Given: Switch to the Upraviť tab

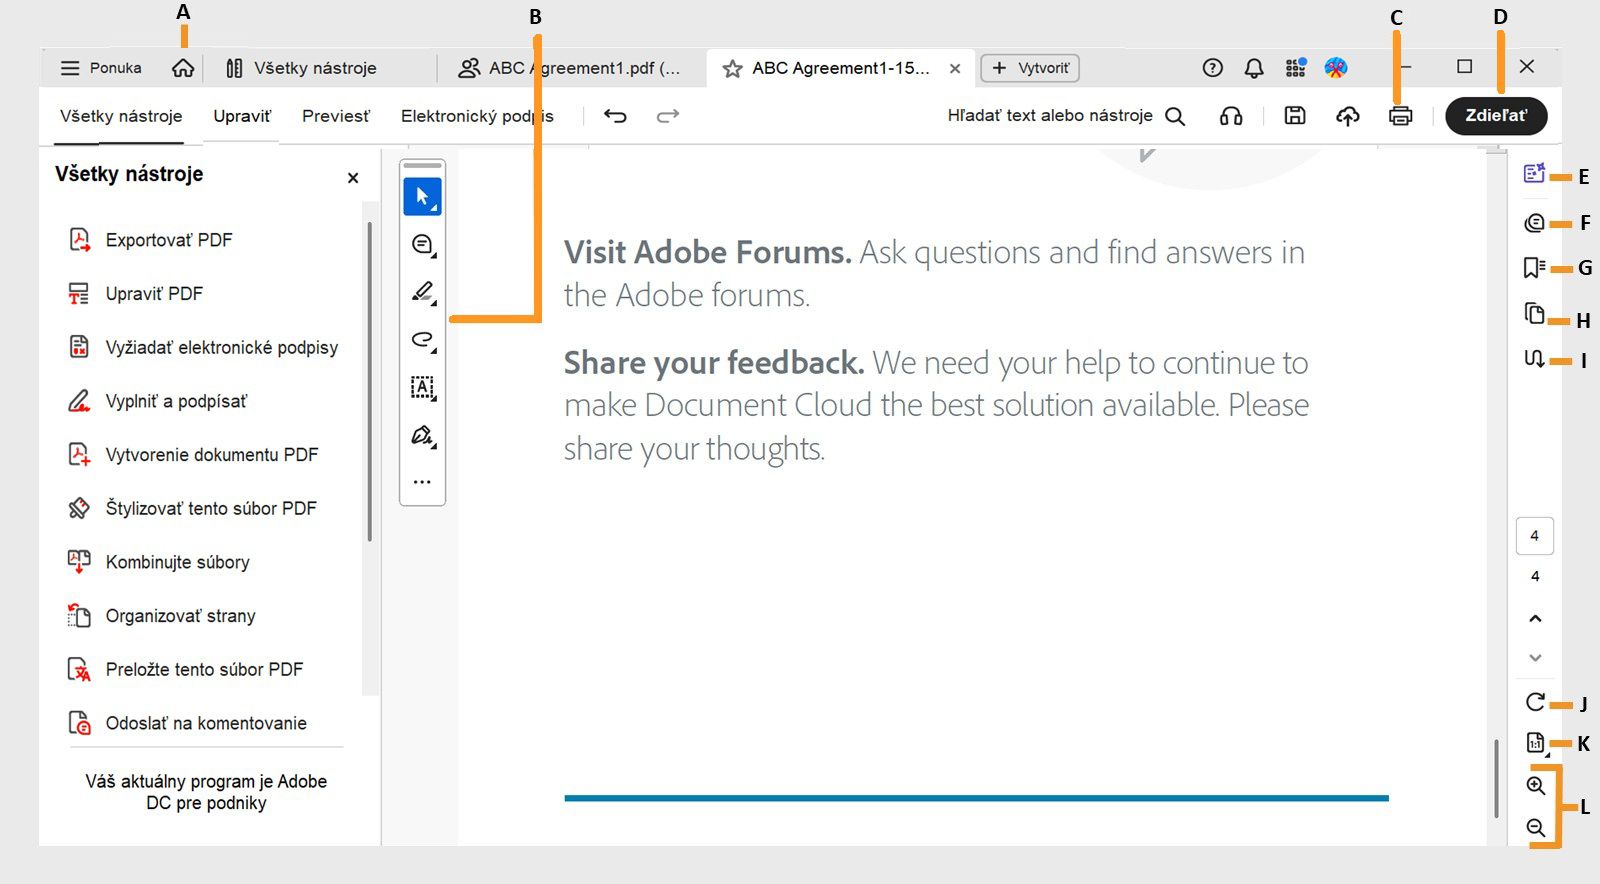Looking at the screenshot, I should pos(241,116).
